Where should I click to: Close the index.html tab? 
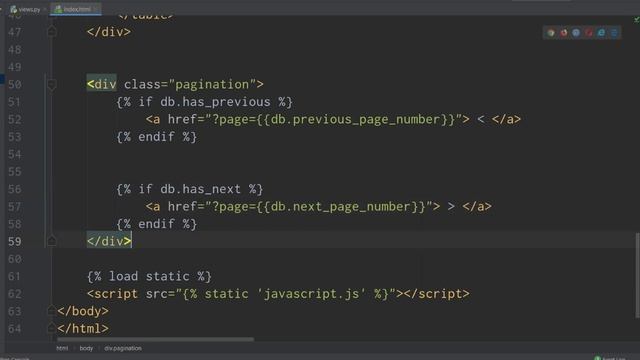coord(96,9)
